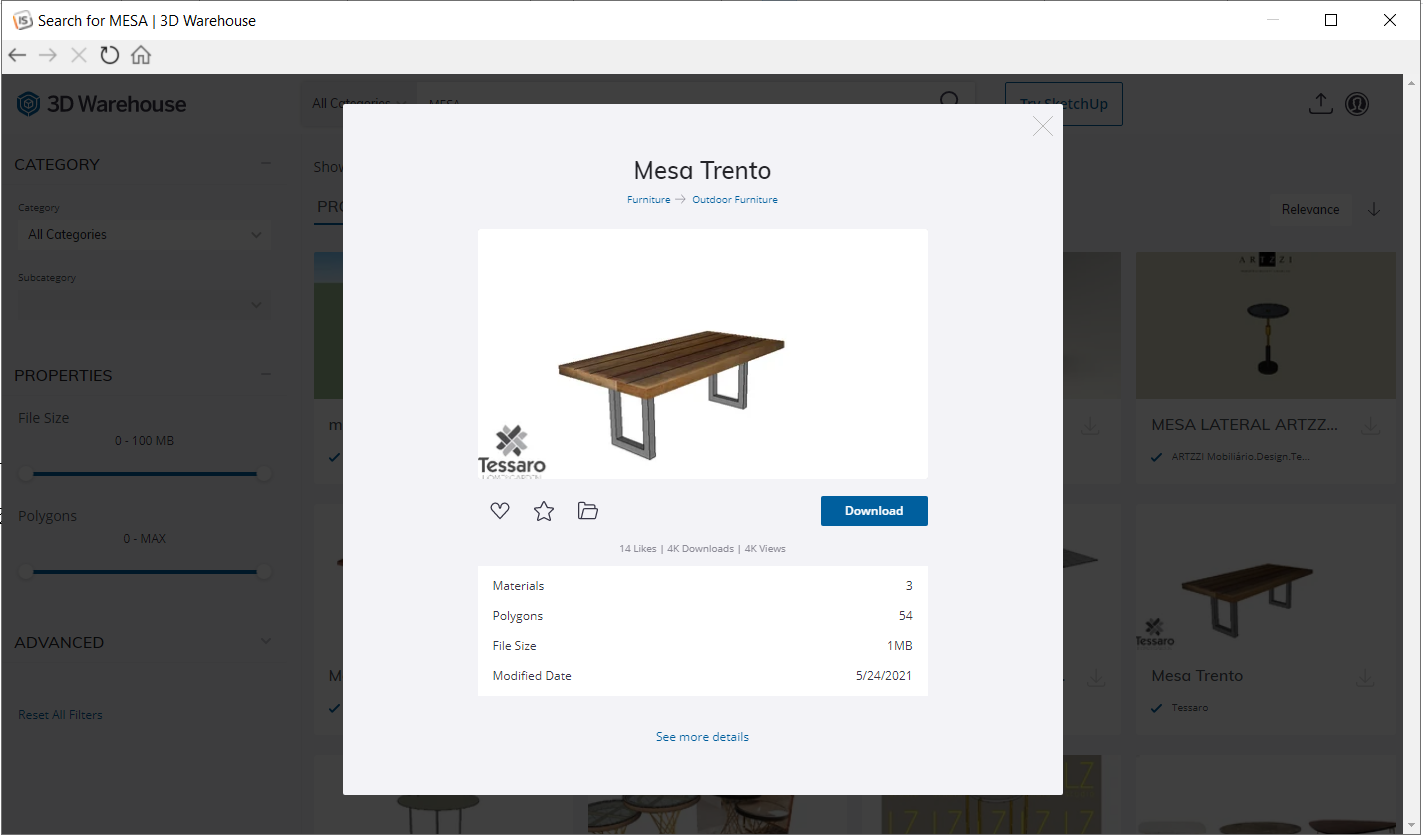Open the Subcategory dropdown

[144, 305]
